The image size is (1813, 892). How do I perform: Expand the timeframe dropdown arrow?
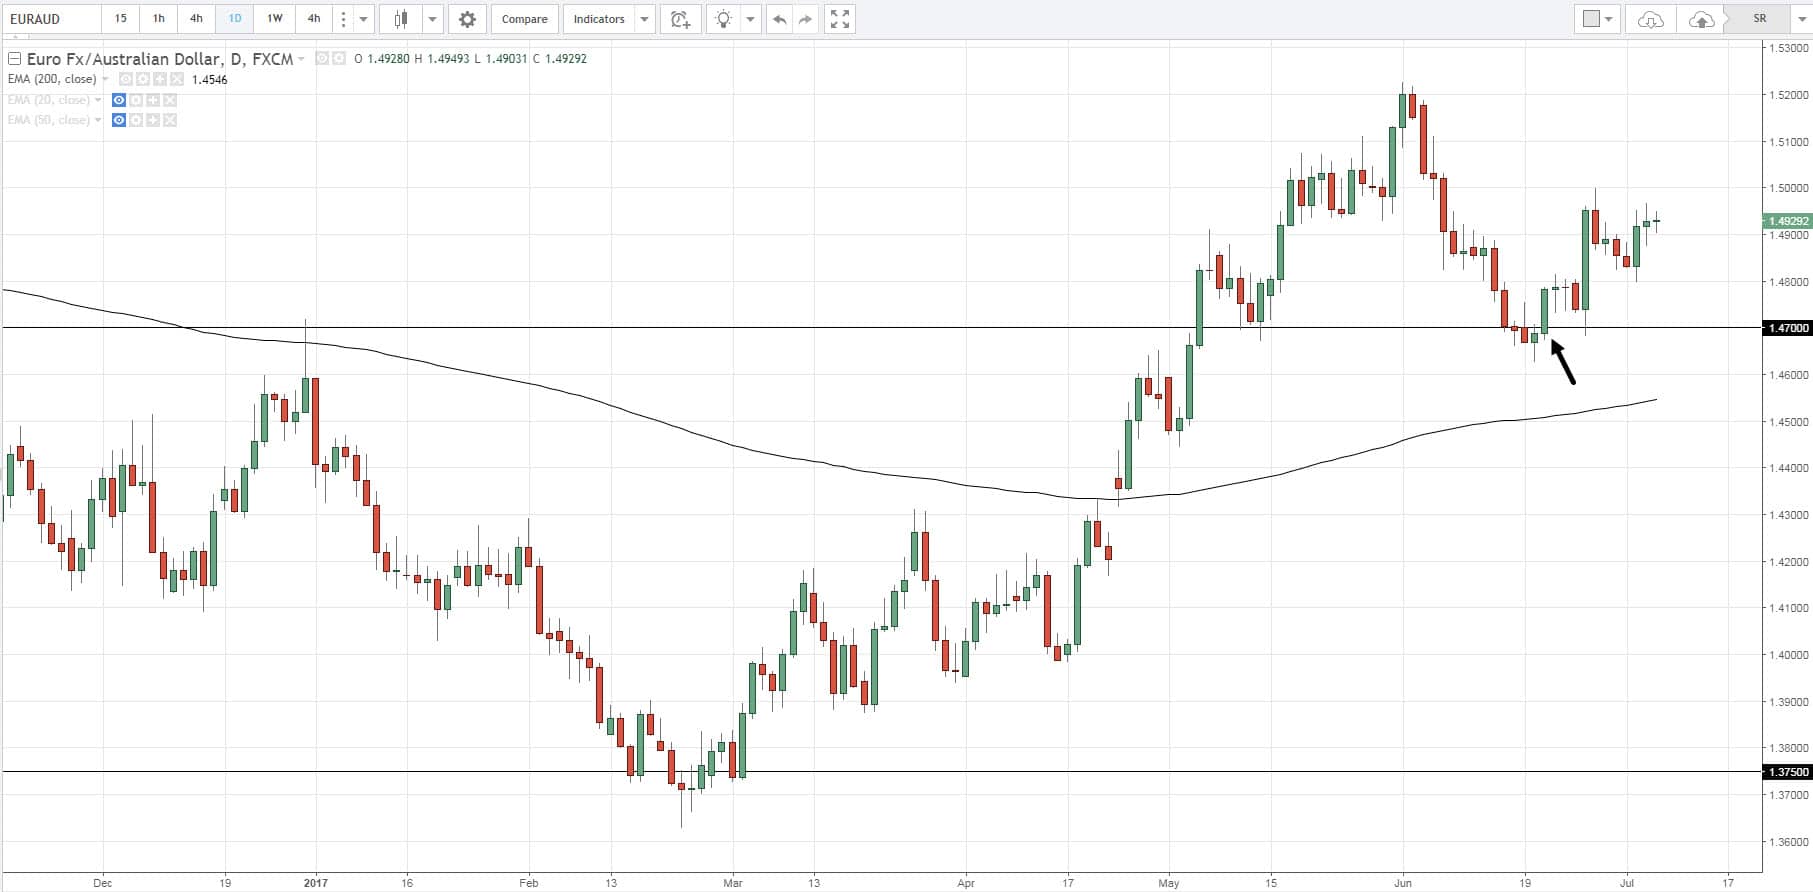click(x=363, y=19)
